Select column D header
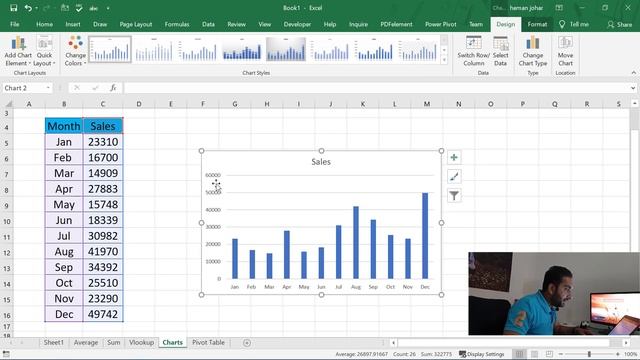Image resolution: width=640 pixels, height=360 pixels. tap(139, 104)
